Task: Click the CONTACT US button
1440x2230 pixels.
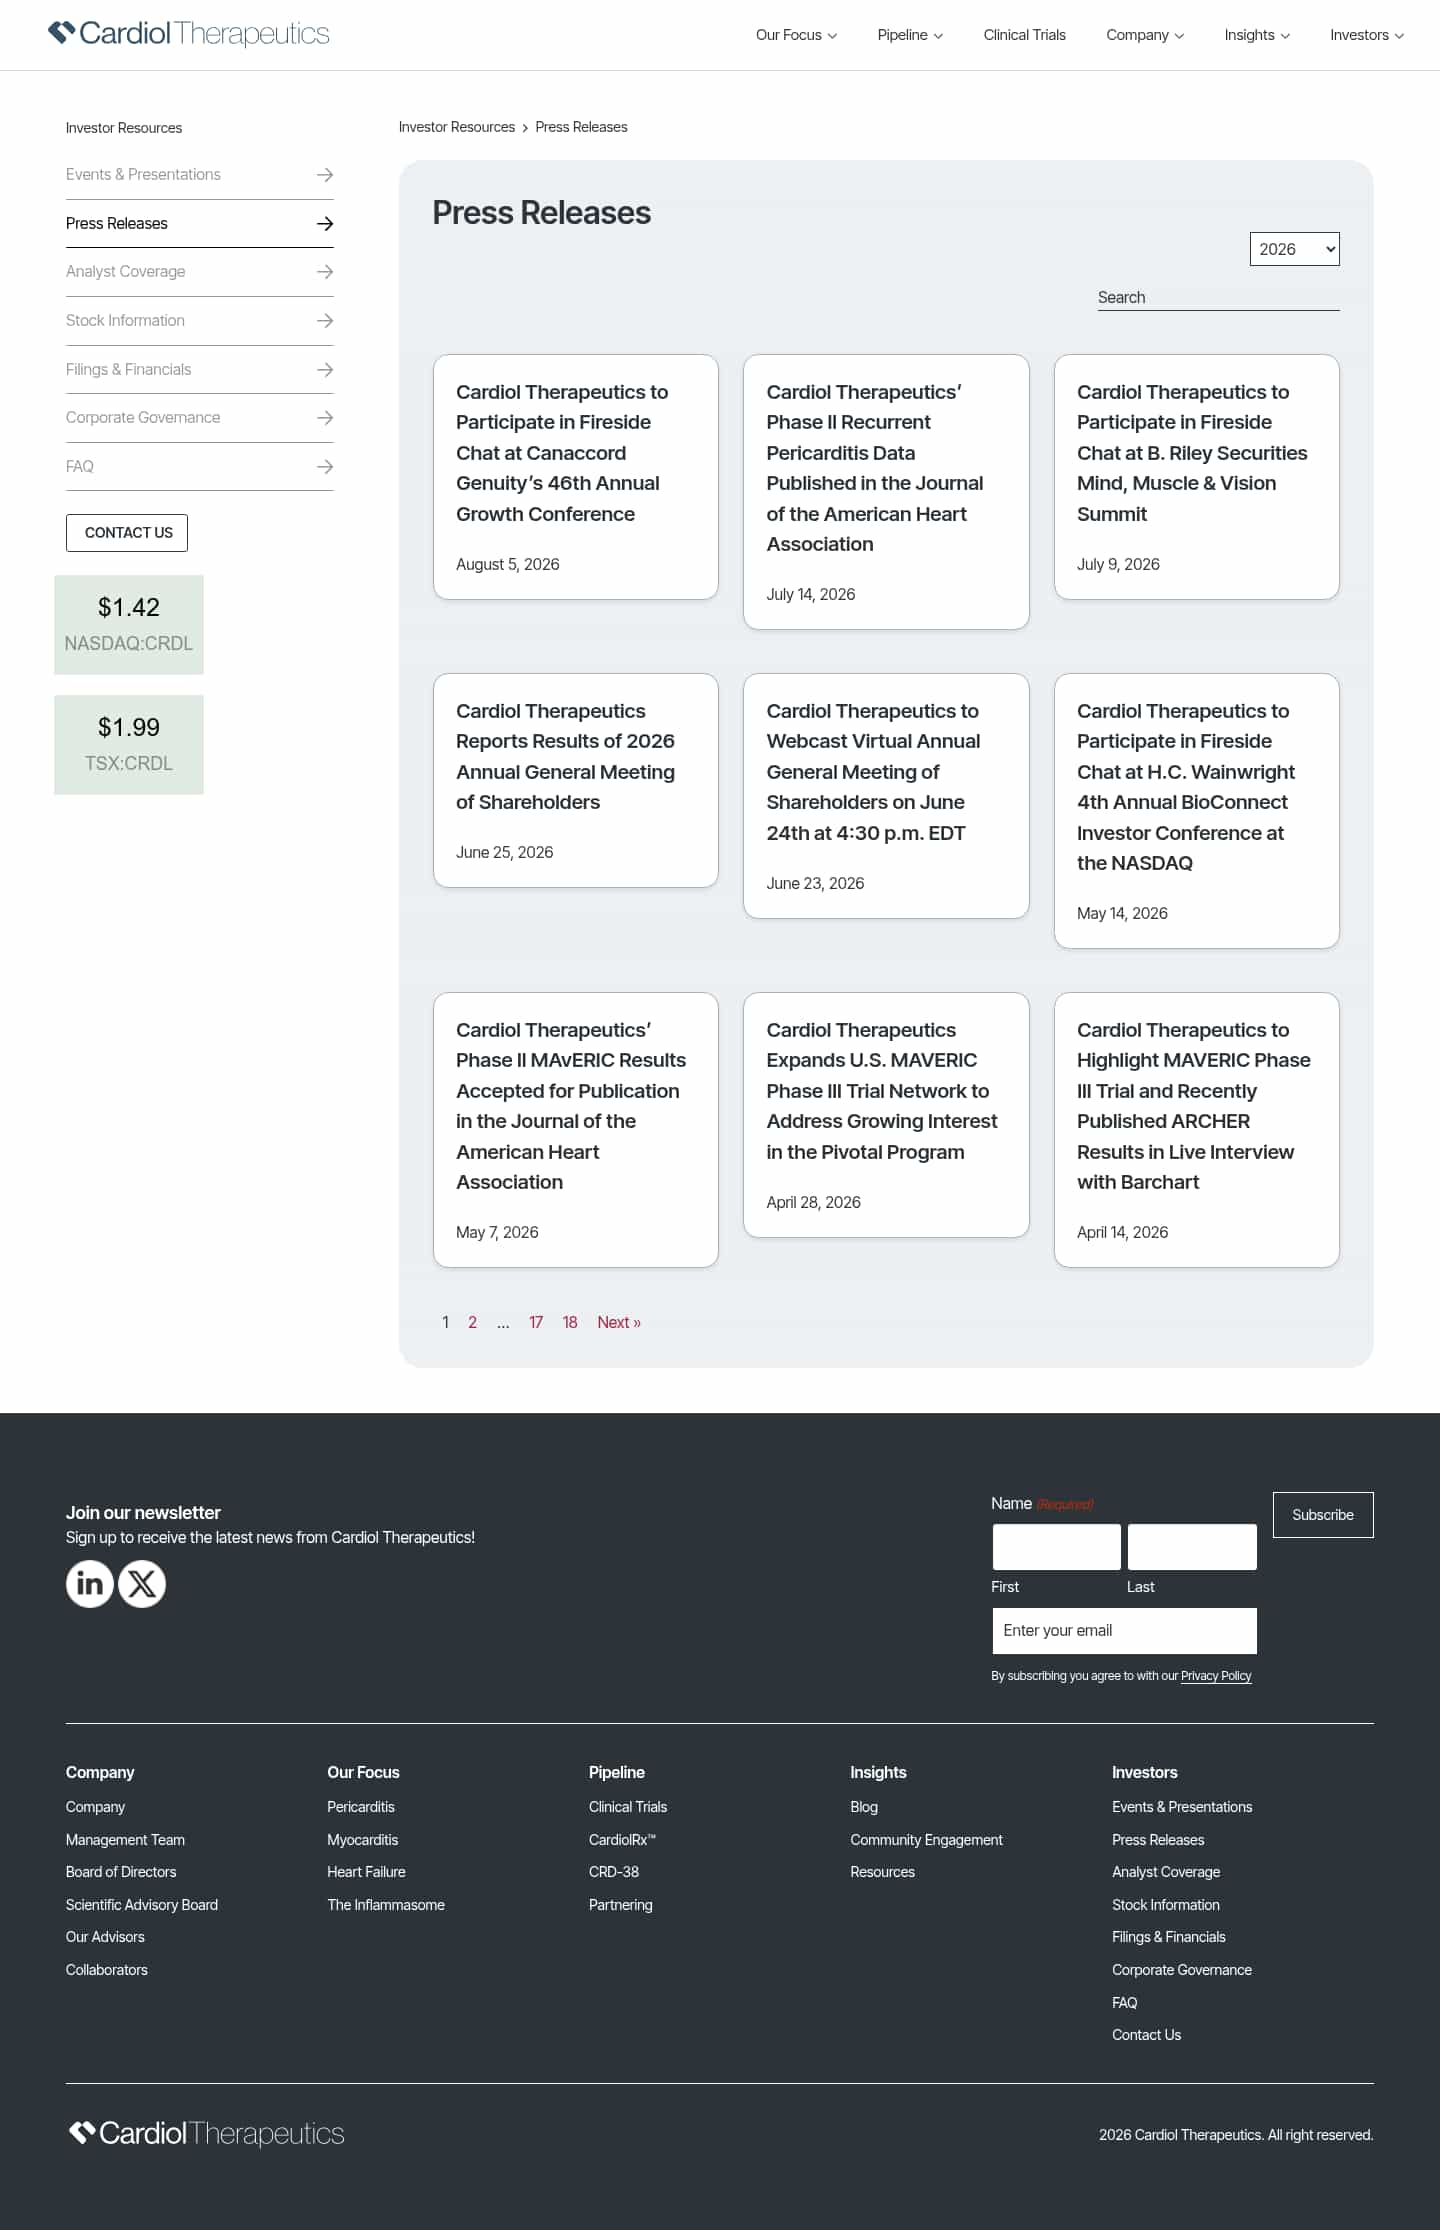Action: click(x=127, y=533)
